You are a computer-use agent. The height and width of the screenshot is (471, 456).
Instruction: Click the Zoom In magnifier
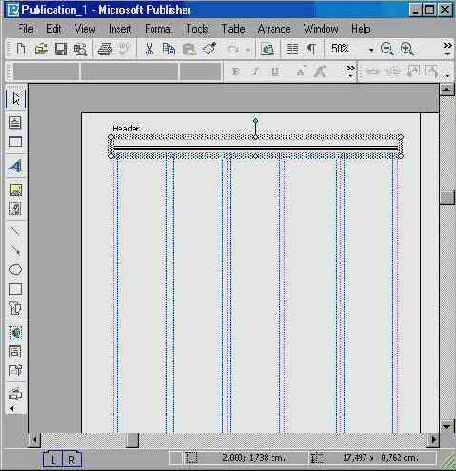pos(407,49)
